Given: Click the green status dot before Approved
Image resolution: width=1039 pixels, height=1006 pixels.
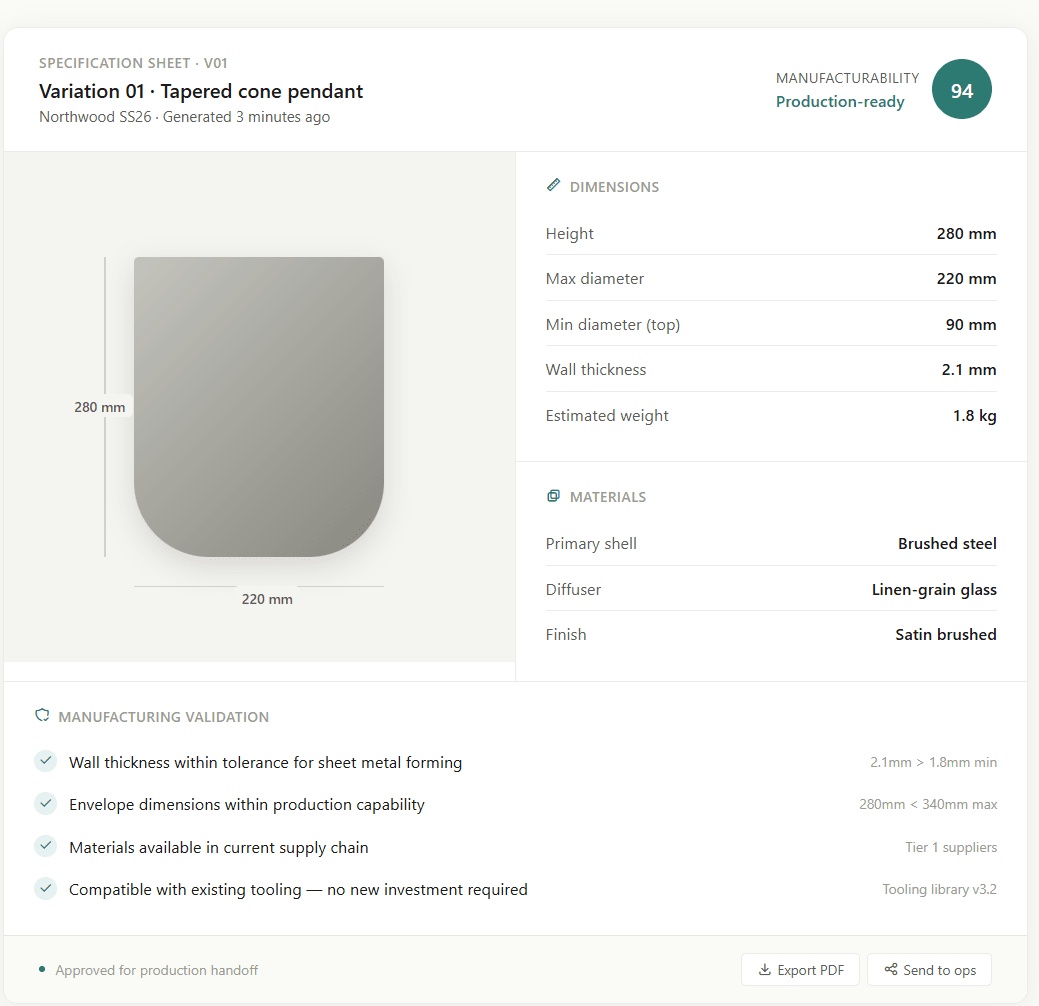Looking at the screenshot, I should click(42, 970).
